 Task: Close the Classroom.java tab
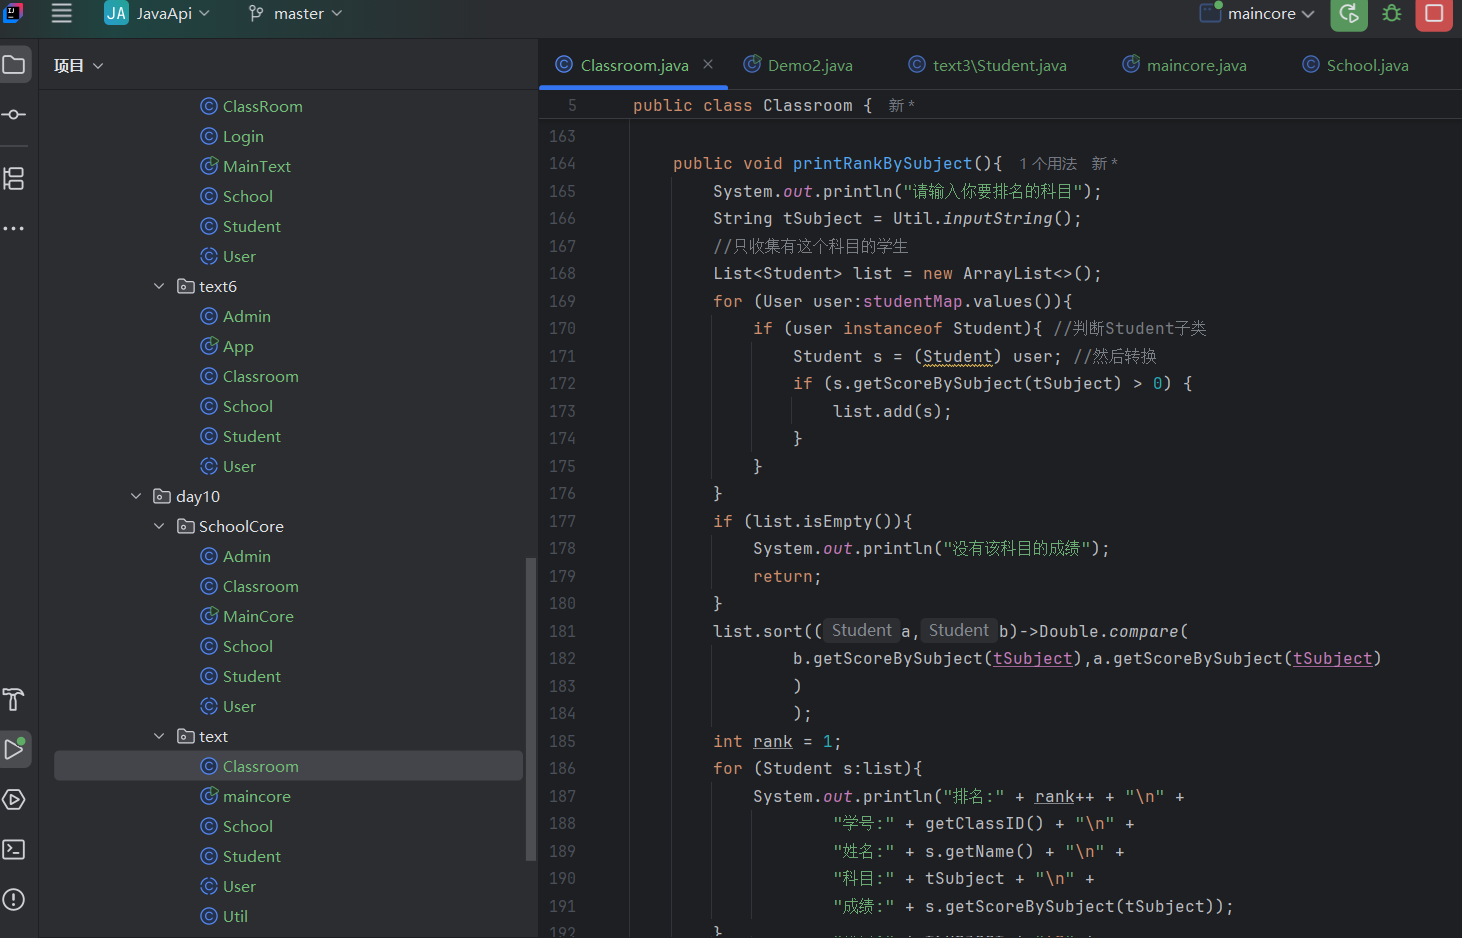pyautogui.click(x=708, y=64)
